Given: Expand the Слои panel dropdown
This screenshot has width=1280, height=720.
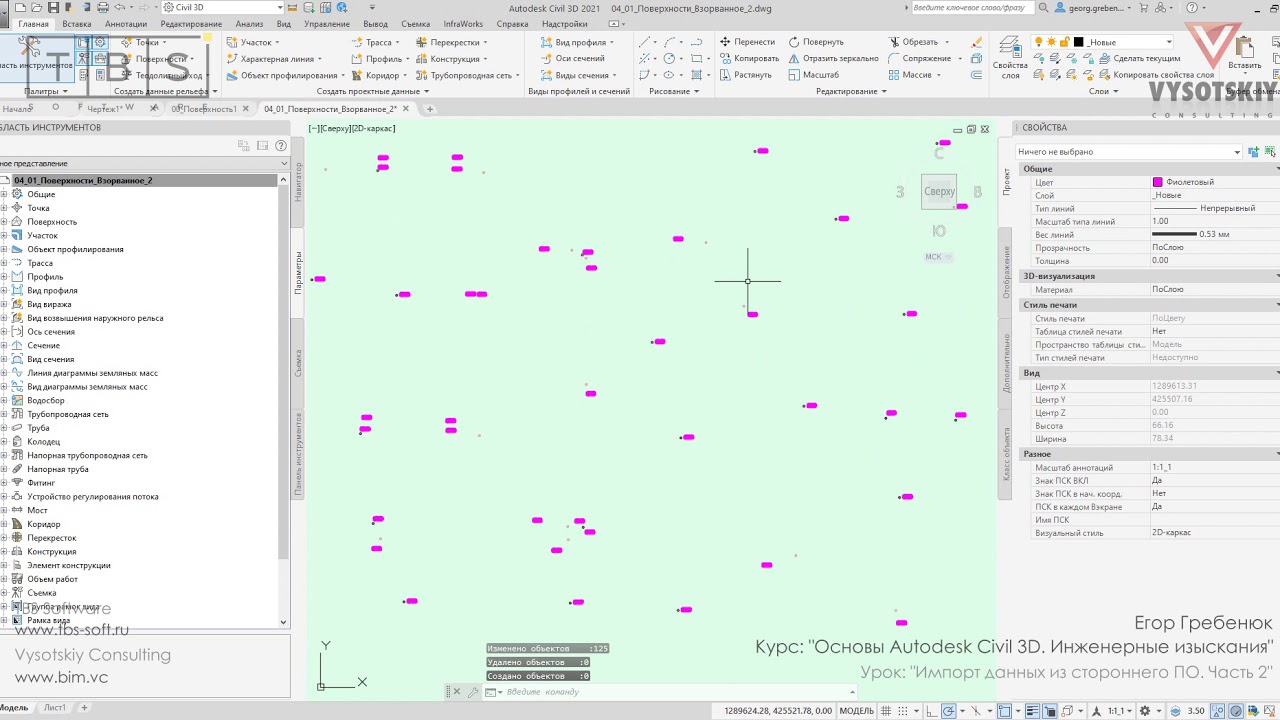Looking at the screenshot, I should click(1103, 91).
